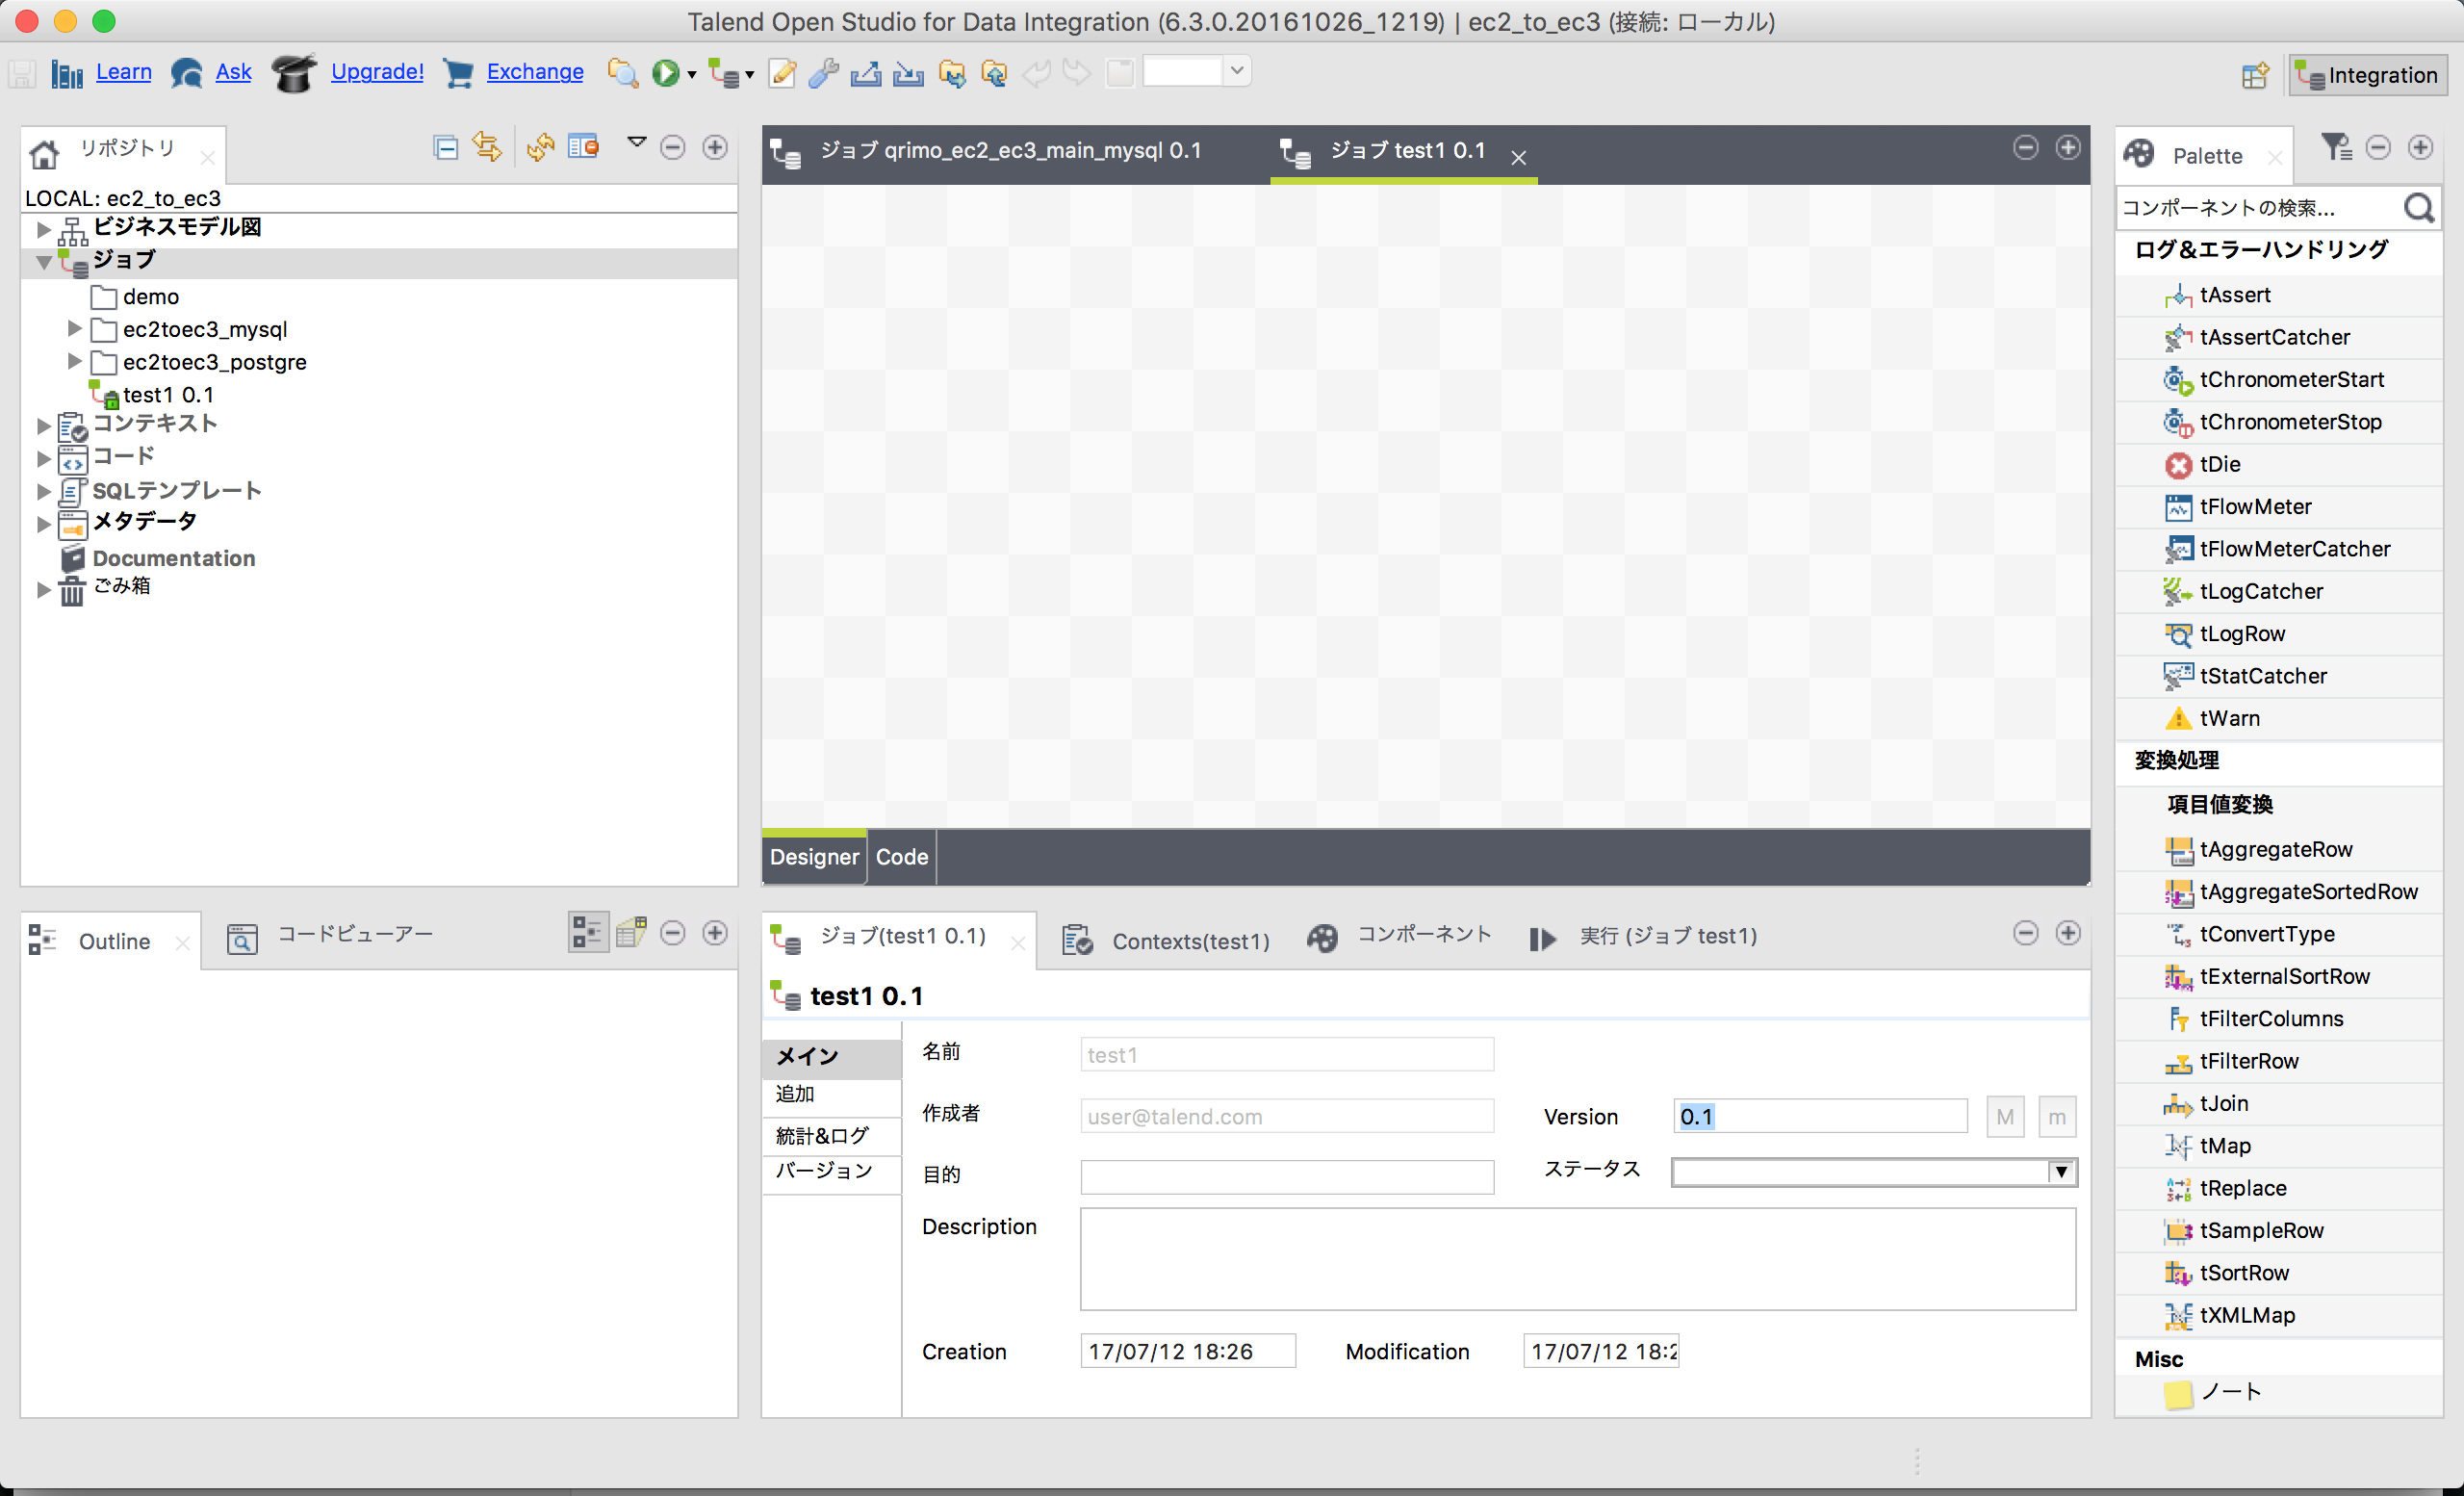The height and width of the screenshot is (1496, 2464).
Task: Toggle the Outline view mode button
Action: tap(588, 933)
